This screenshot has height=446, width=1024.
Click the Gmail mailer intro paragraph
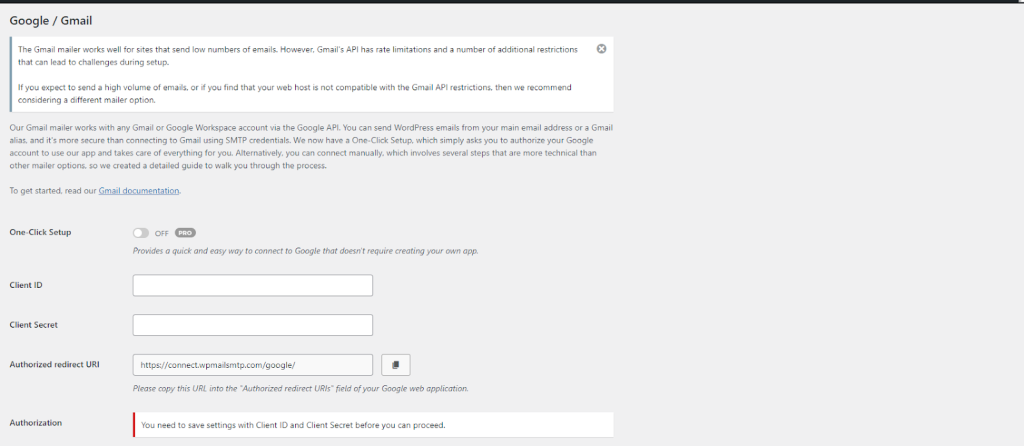(300, 147)
